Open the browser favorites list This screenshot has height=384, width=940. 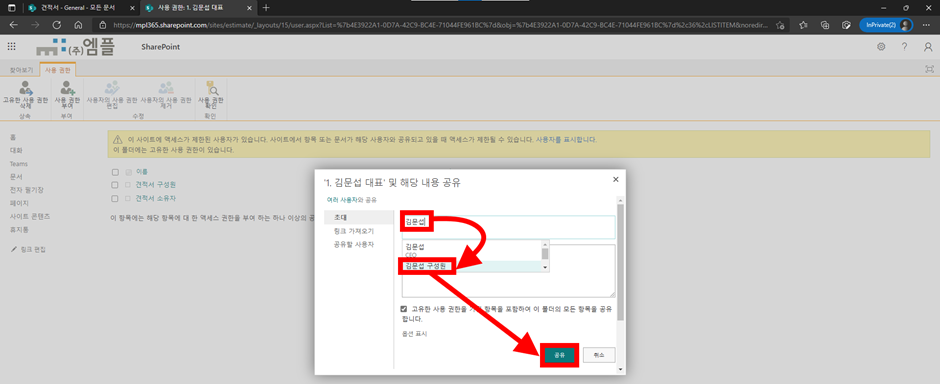[803, 25]
